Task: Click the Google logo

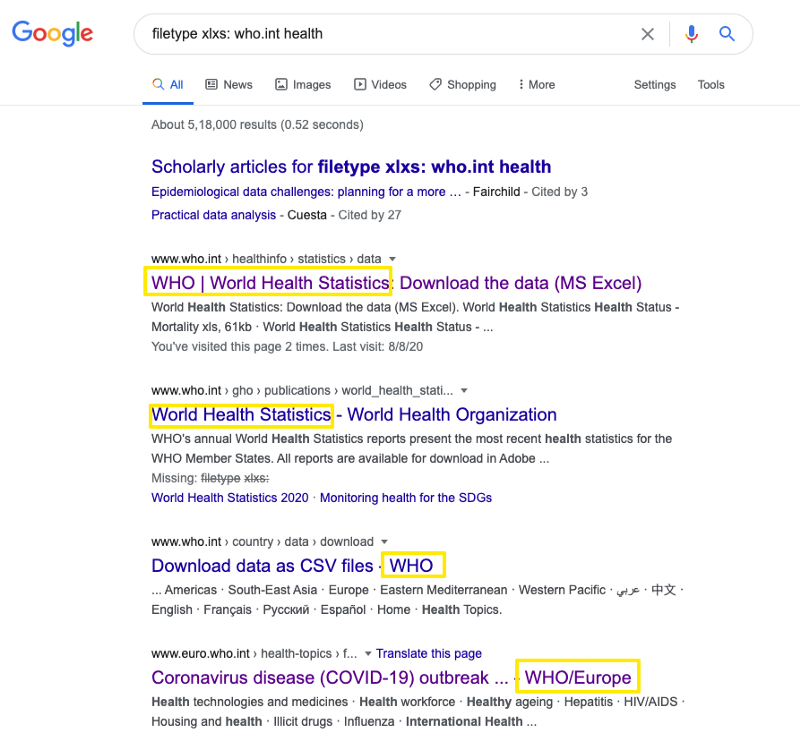Action: 52,33
